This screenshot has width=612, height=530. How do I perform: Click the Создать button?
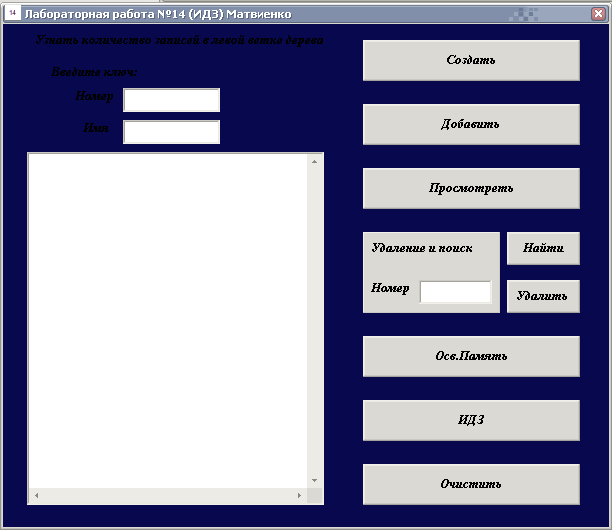pyautogui.click(x=471, y=60)
